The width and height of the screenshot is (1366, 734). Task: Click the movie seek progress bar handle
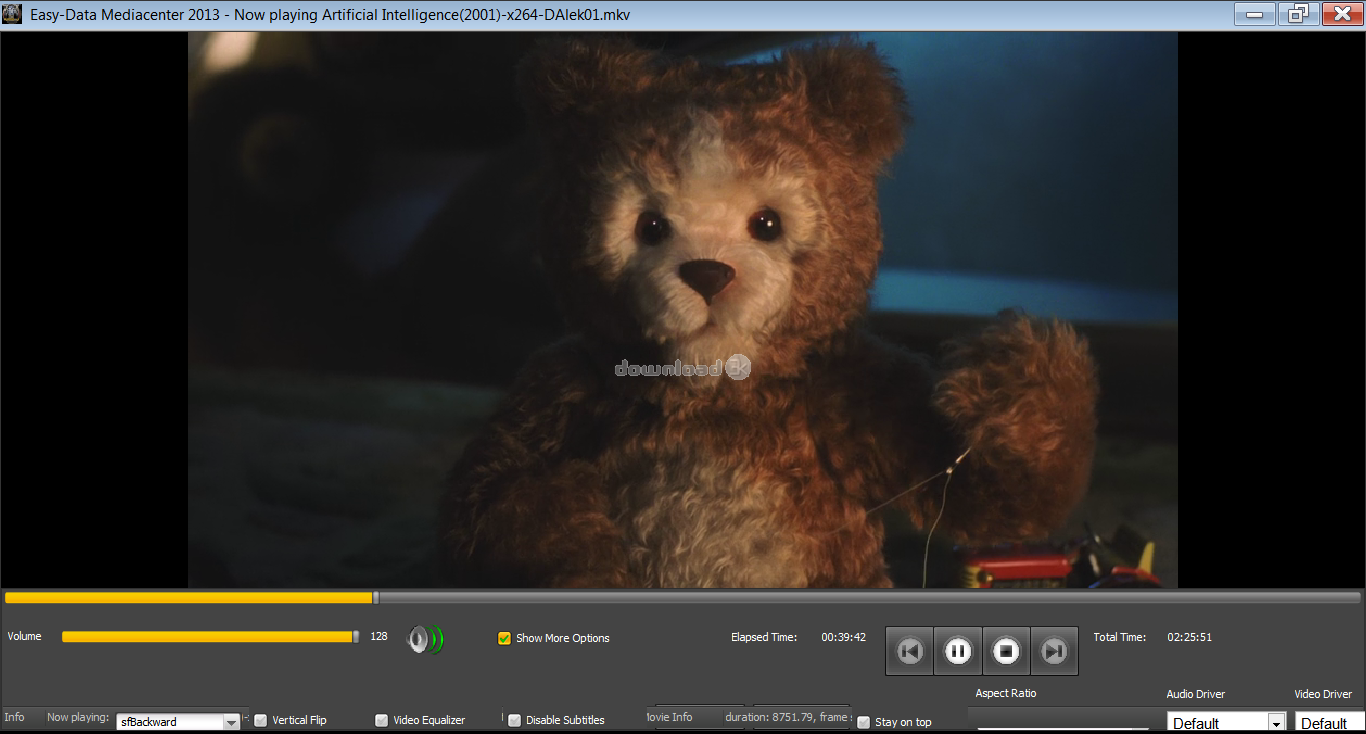click(x=375, y=597)
